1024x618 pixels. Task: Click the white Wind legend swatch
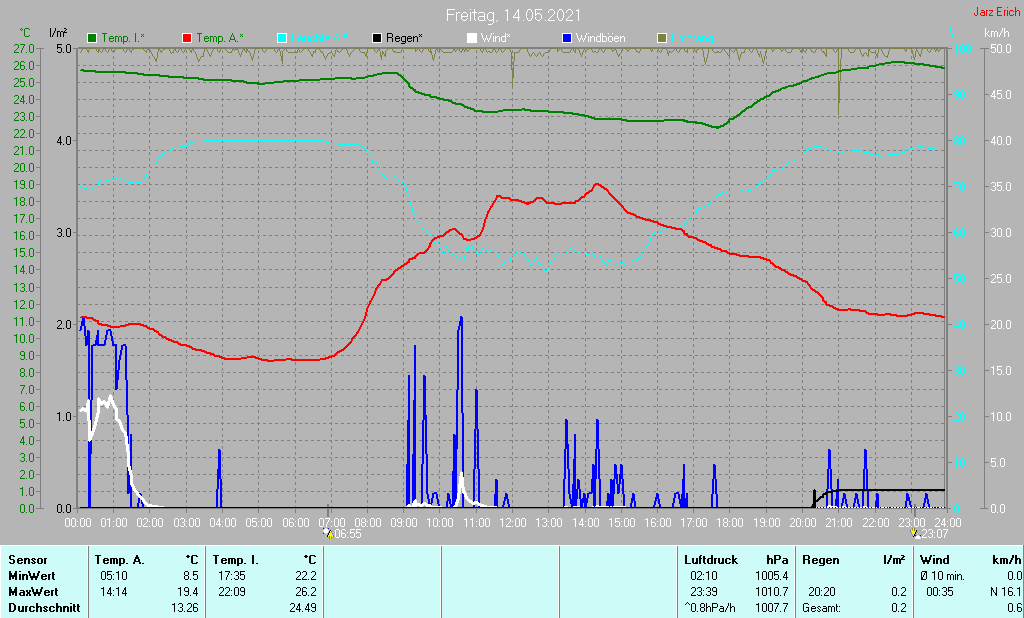coord(472,39)
